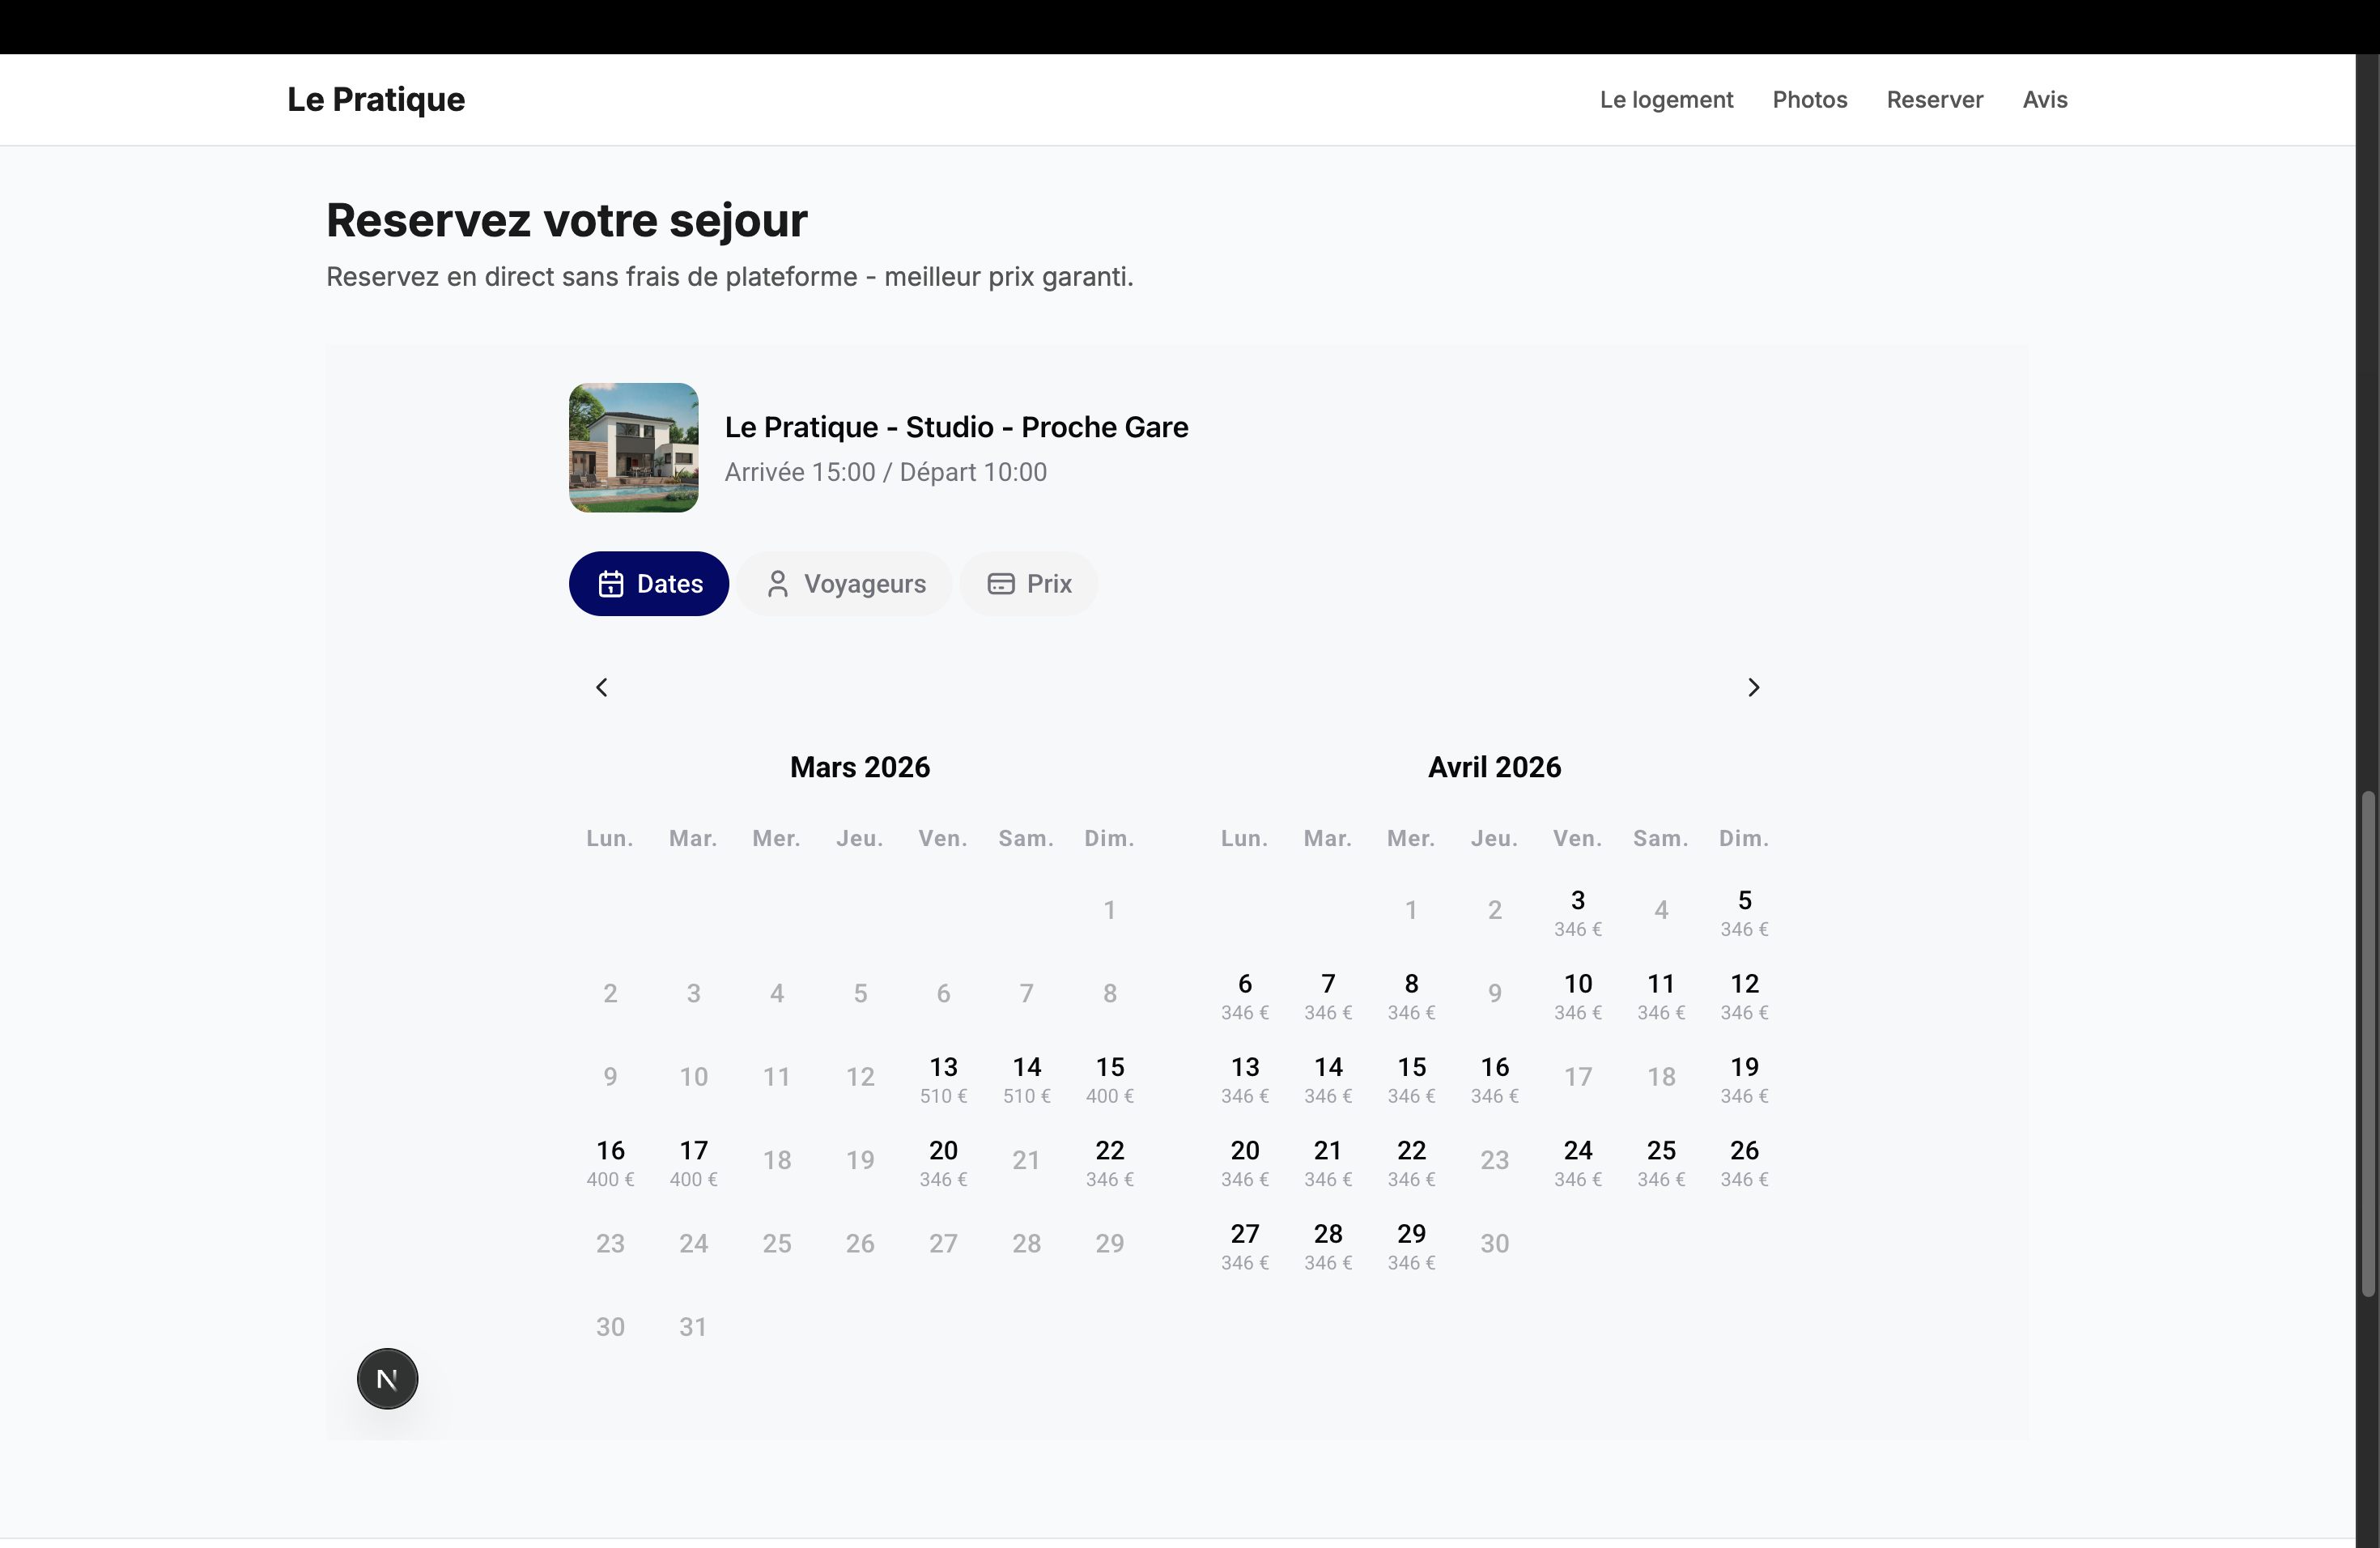This screenshot has height=1548, width=2380.
Task: Select March 20 at 346 €
Action: point(943,1162)
